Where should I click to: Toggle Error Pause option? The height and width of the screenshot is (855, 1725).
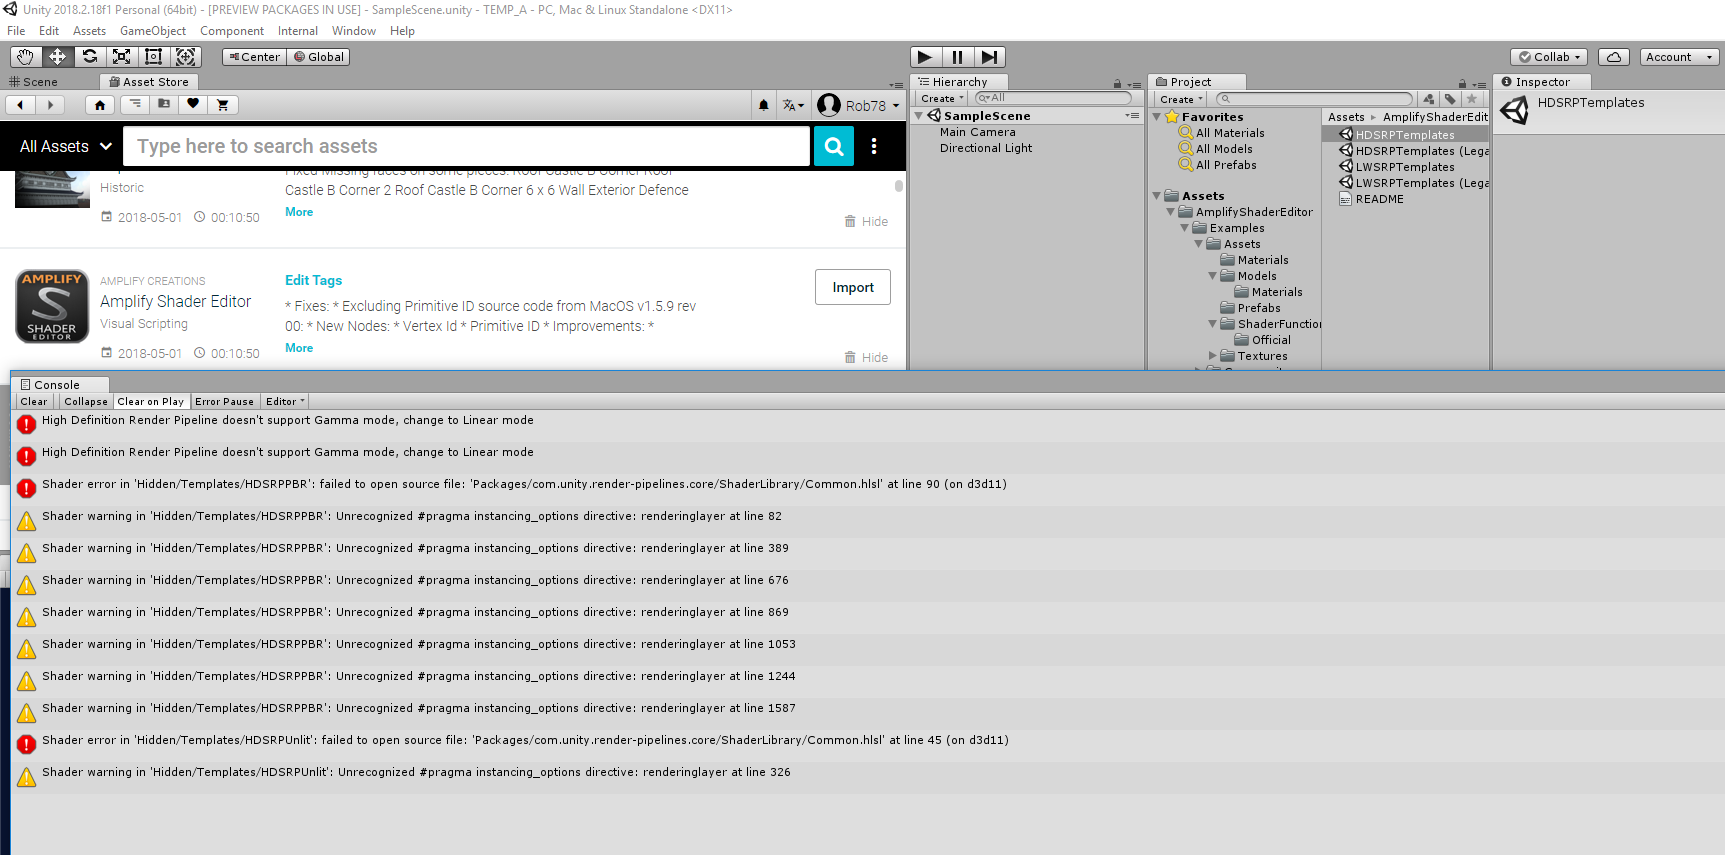click(x=224, y=402)
